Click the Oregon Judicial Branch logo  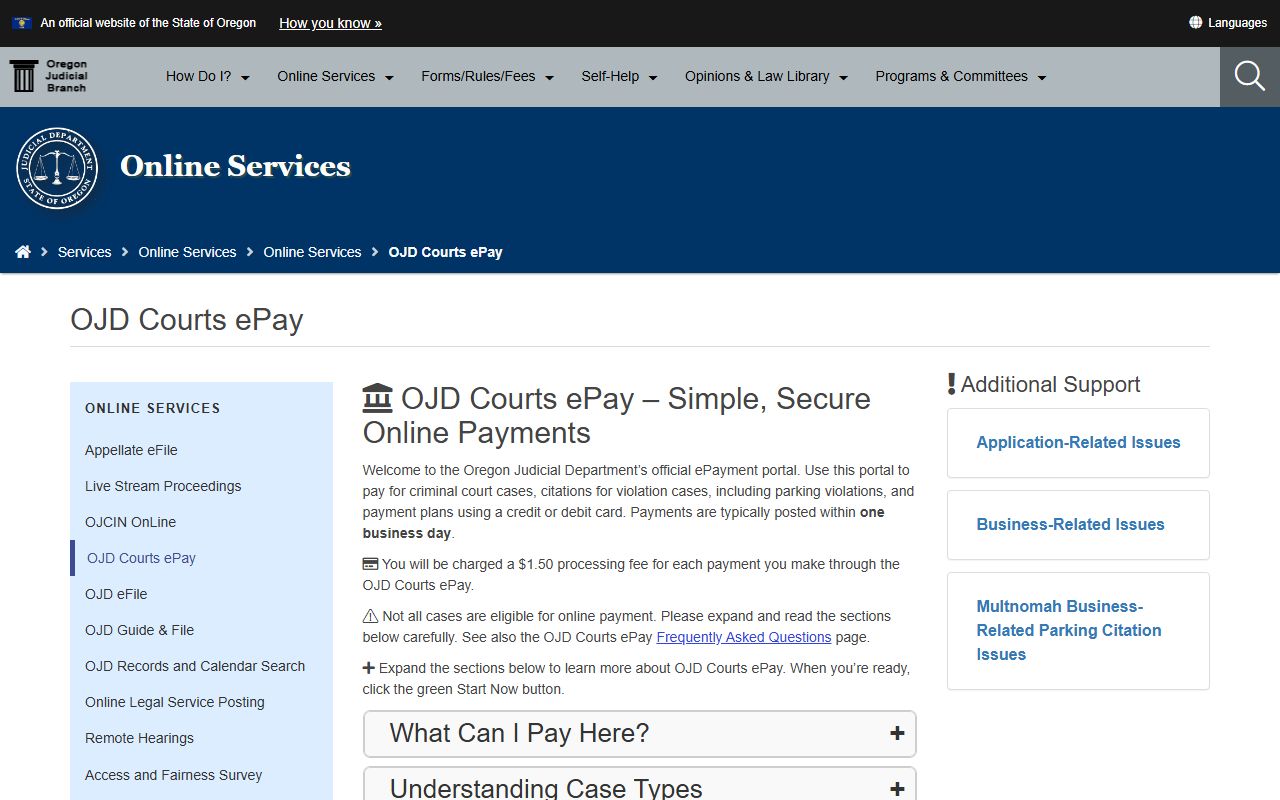coord(49,76)
